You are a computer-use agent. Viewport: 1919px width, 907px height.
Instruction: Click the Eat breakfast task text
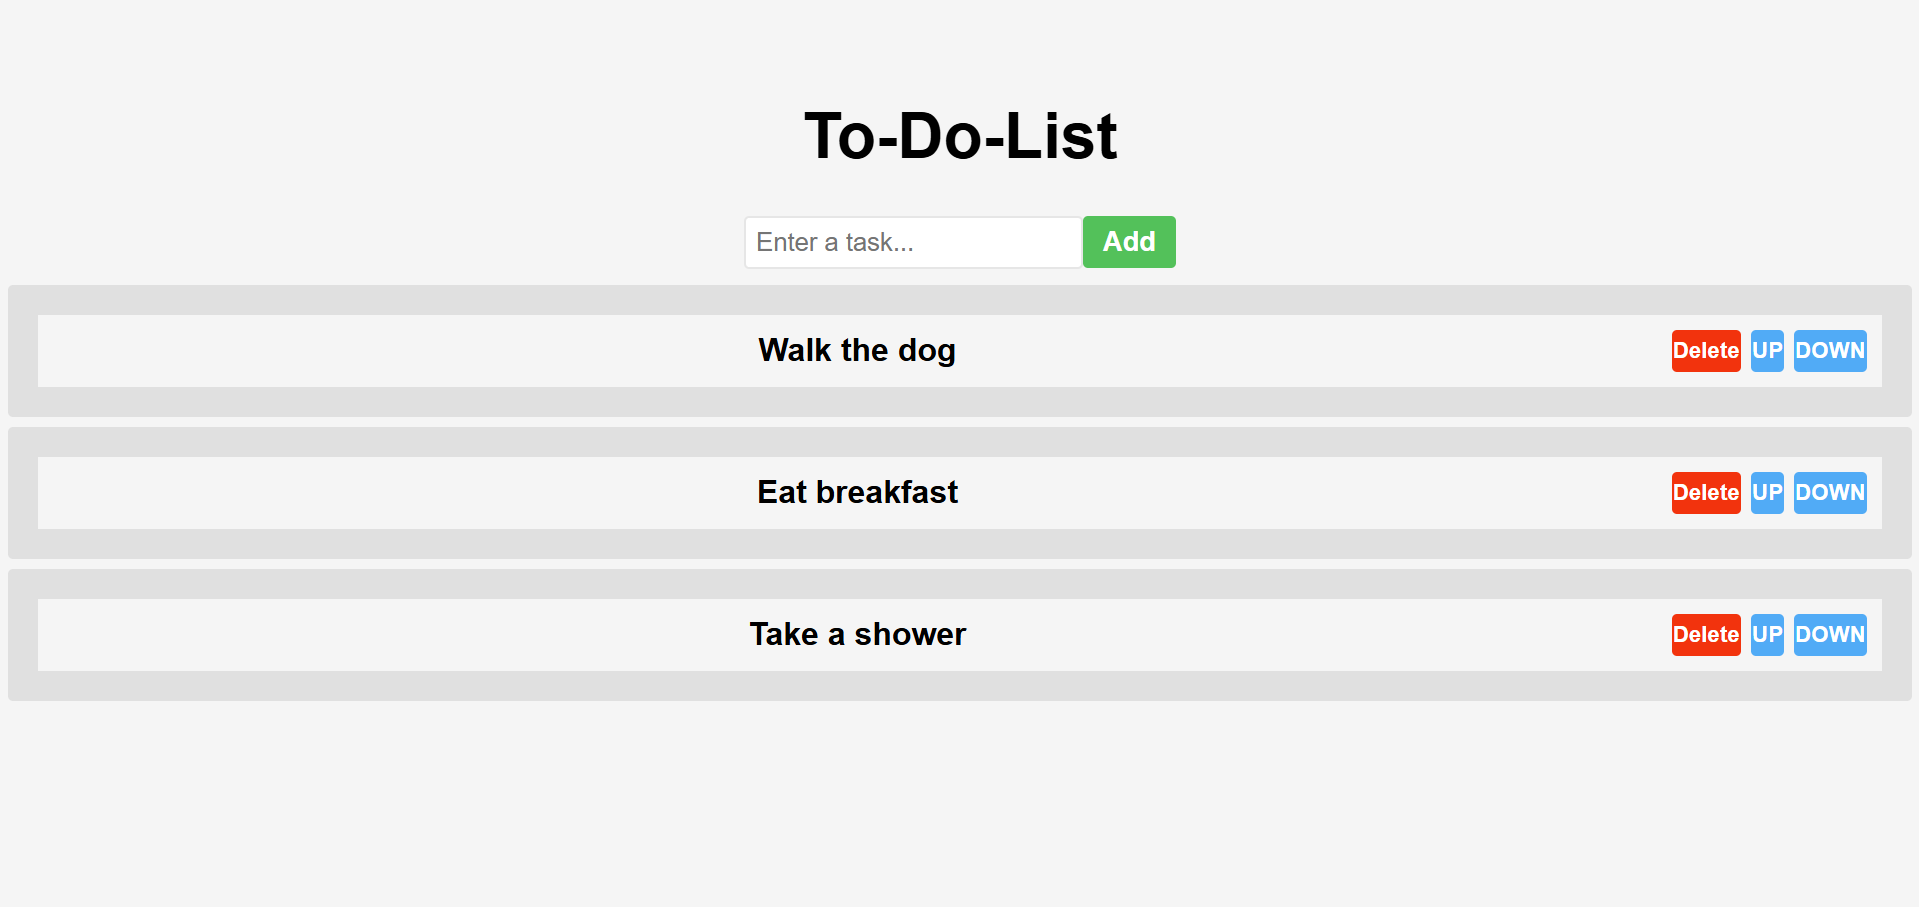tap(857, 493)
